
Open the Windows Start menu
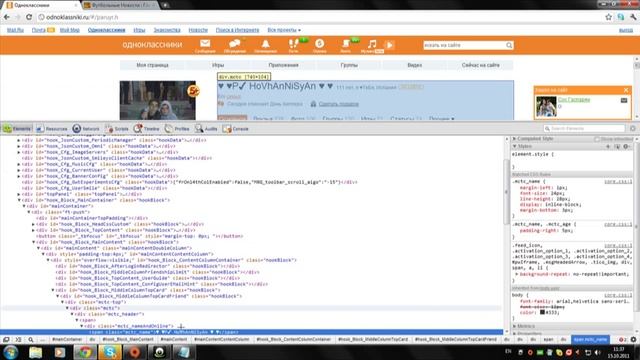(11, 352)
